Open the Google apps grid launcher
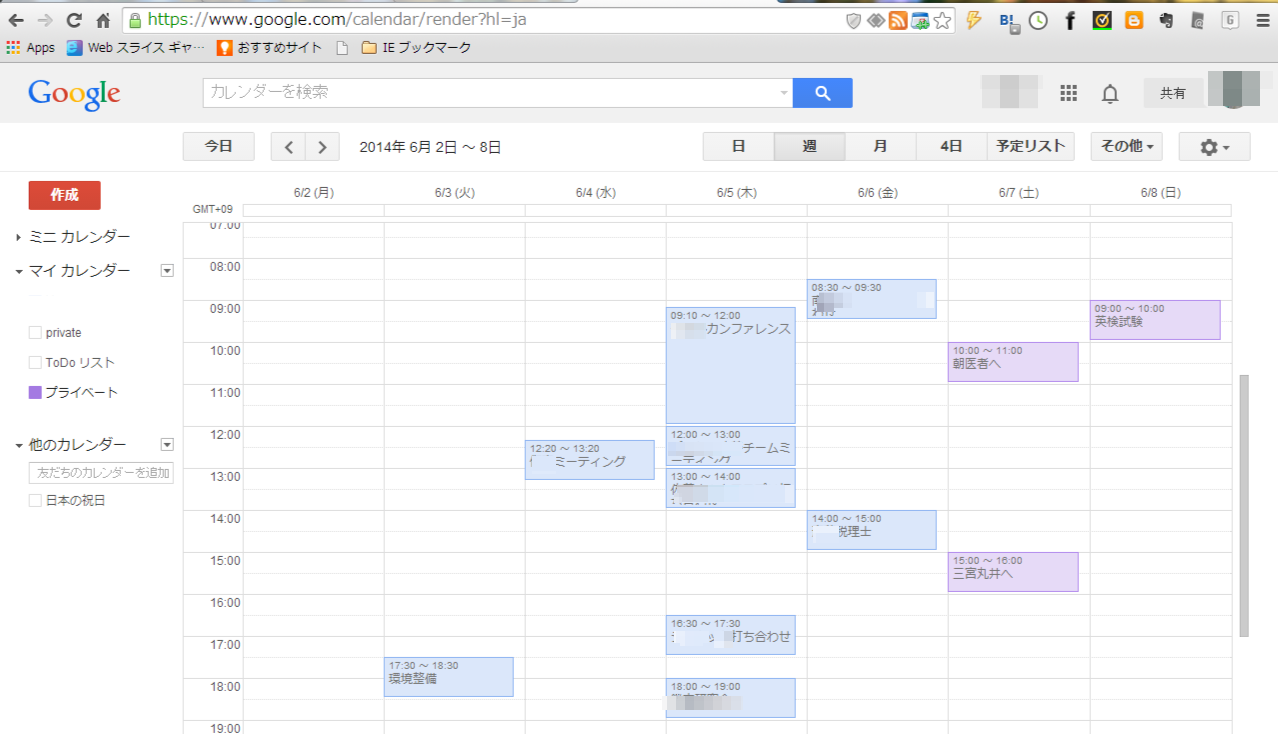The width and height of the screenshot is (1278, 734). pyautogui.click(x=1068, y=93)
